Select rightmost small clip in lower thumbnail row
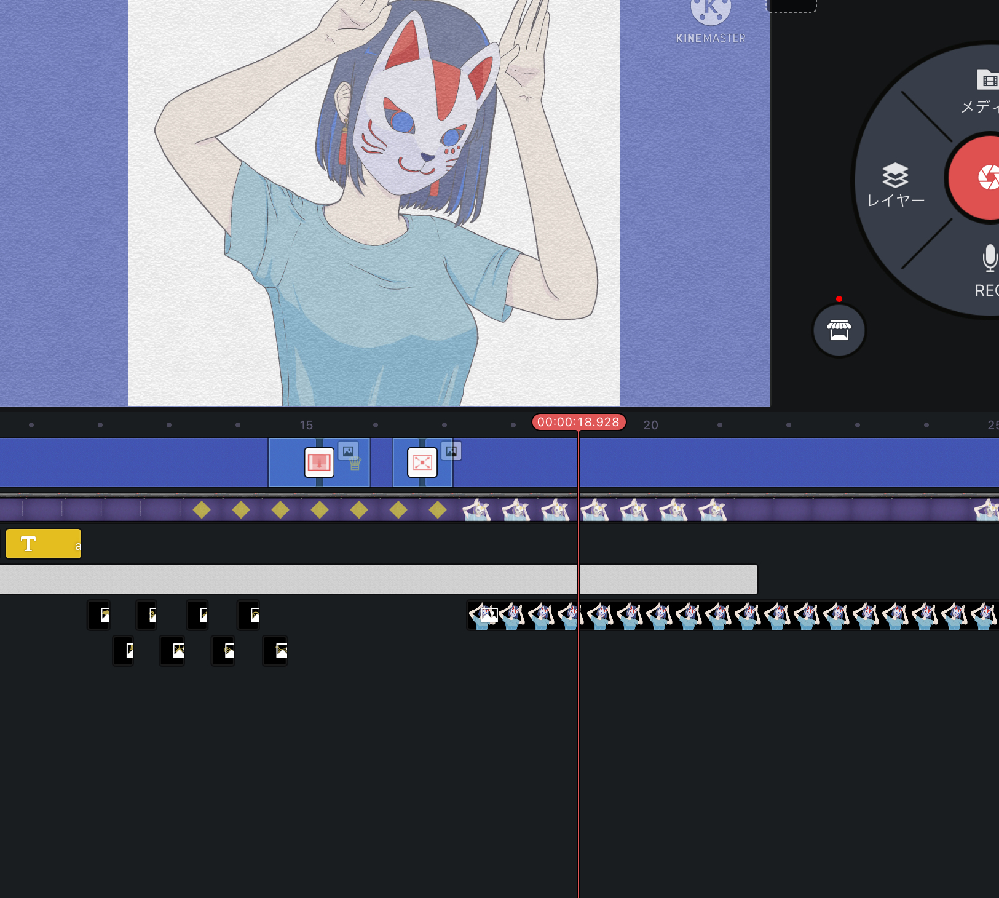The image size is (999, 898). tap(275, 651)
